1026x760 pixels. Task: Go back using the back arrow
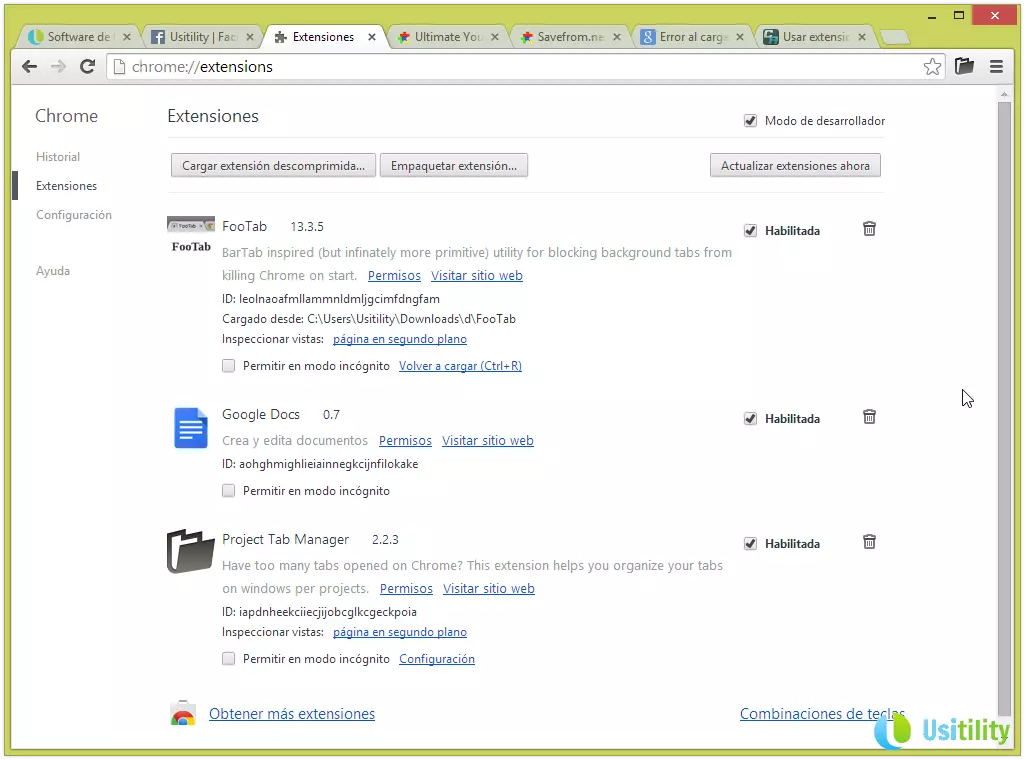tap(29, 67)
